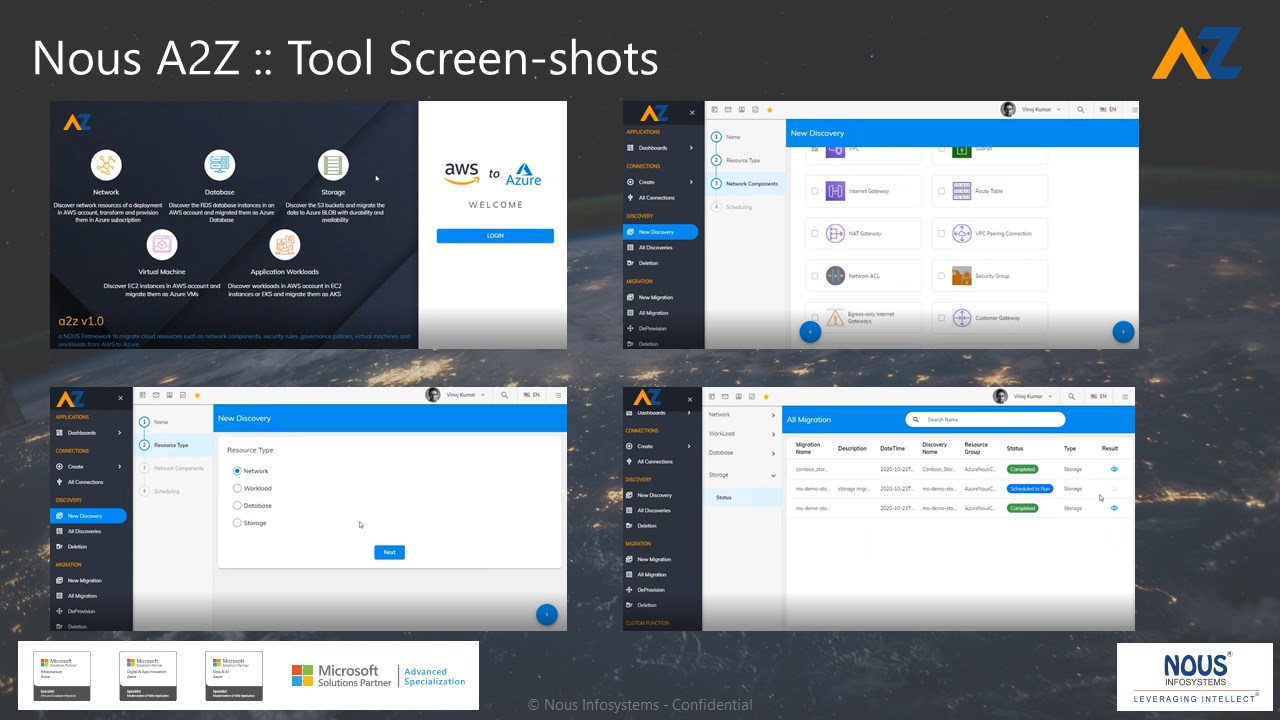
Task: Click yellow star favorite icon in All Migration screen
Action: click(x=765, y=397)
